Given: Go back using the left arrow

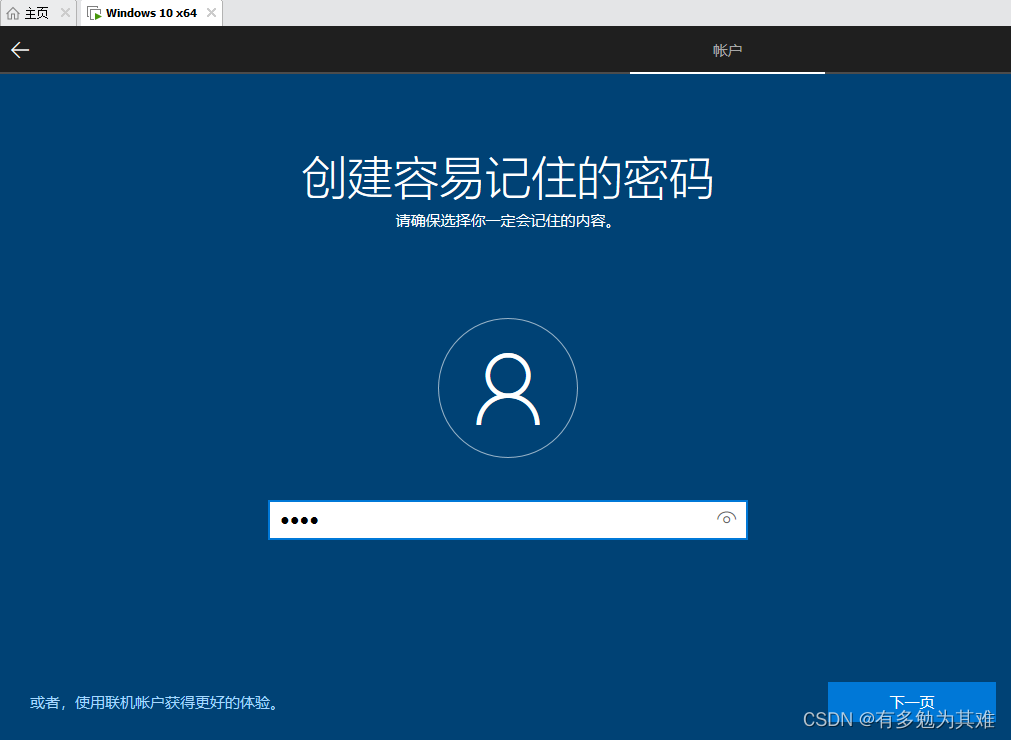Looking at the screenshot, I should [20, 50].
